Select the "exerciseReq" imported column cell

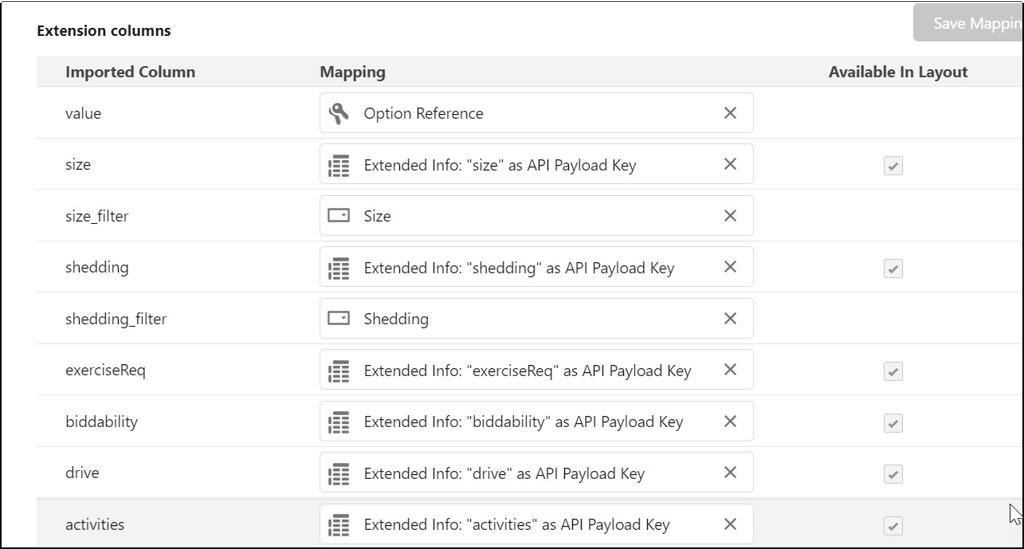[x=105, y=370]
